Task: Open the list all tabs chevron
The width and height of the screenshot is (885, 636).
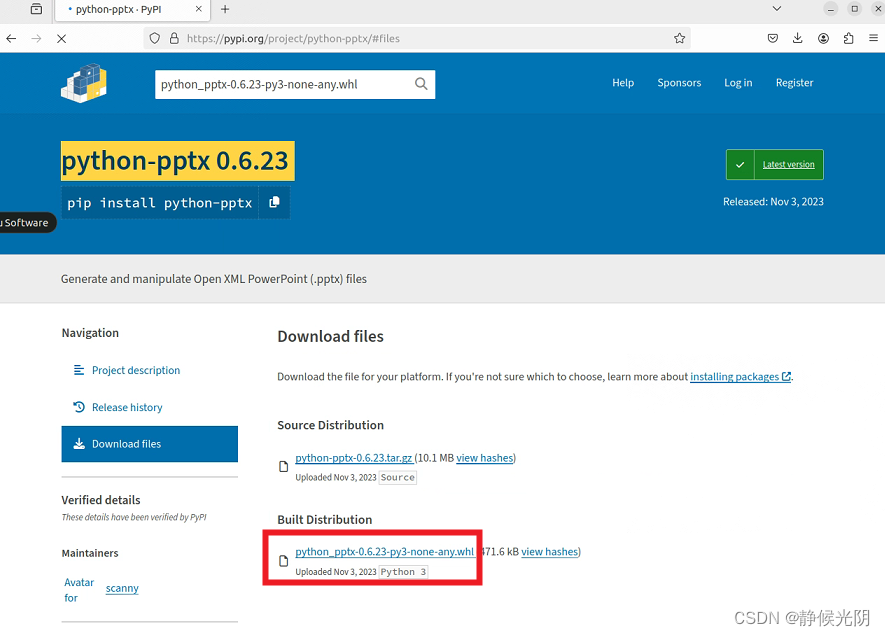Action: tap(777, 8)
